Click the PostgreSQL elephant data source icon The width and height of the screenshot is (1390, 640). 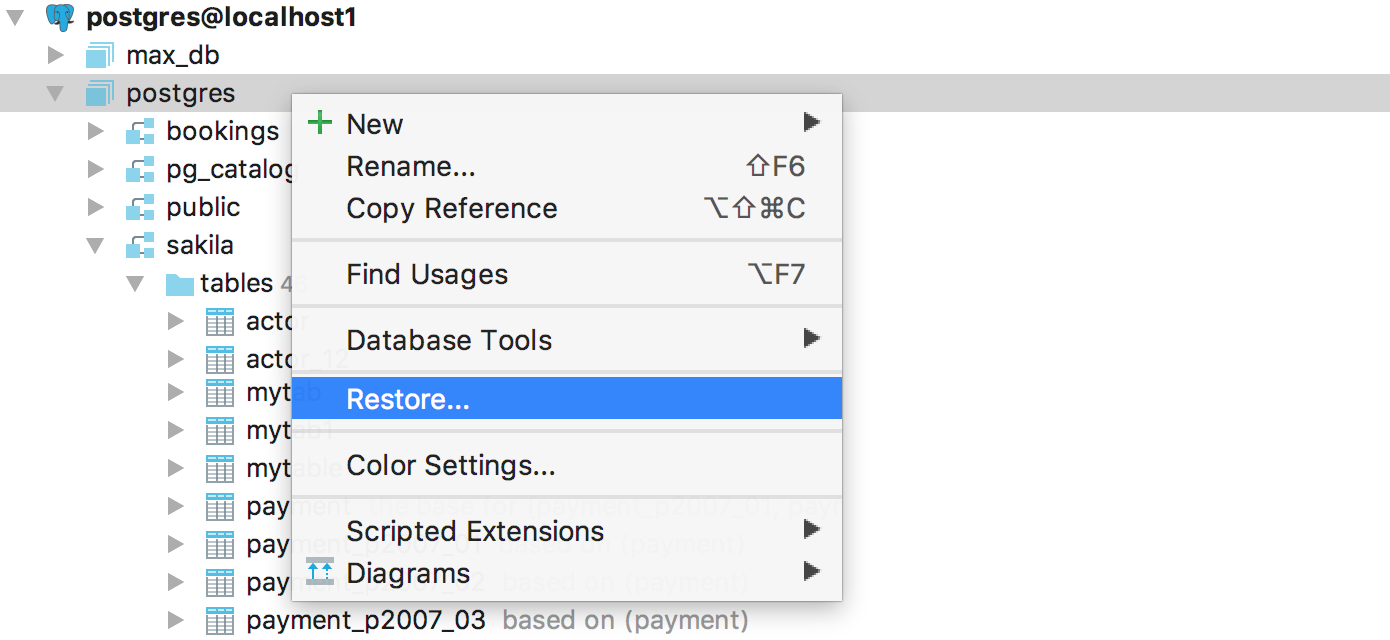coord(61,17)
